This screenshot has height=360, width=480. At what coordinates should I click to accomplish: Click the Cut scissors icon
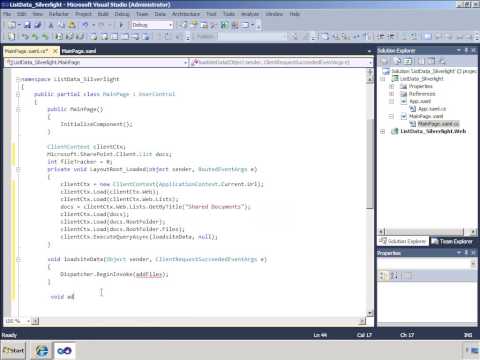(51, 25)
